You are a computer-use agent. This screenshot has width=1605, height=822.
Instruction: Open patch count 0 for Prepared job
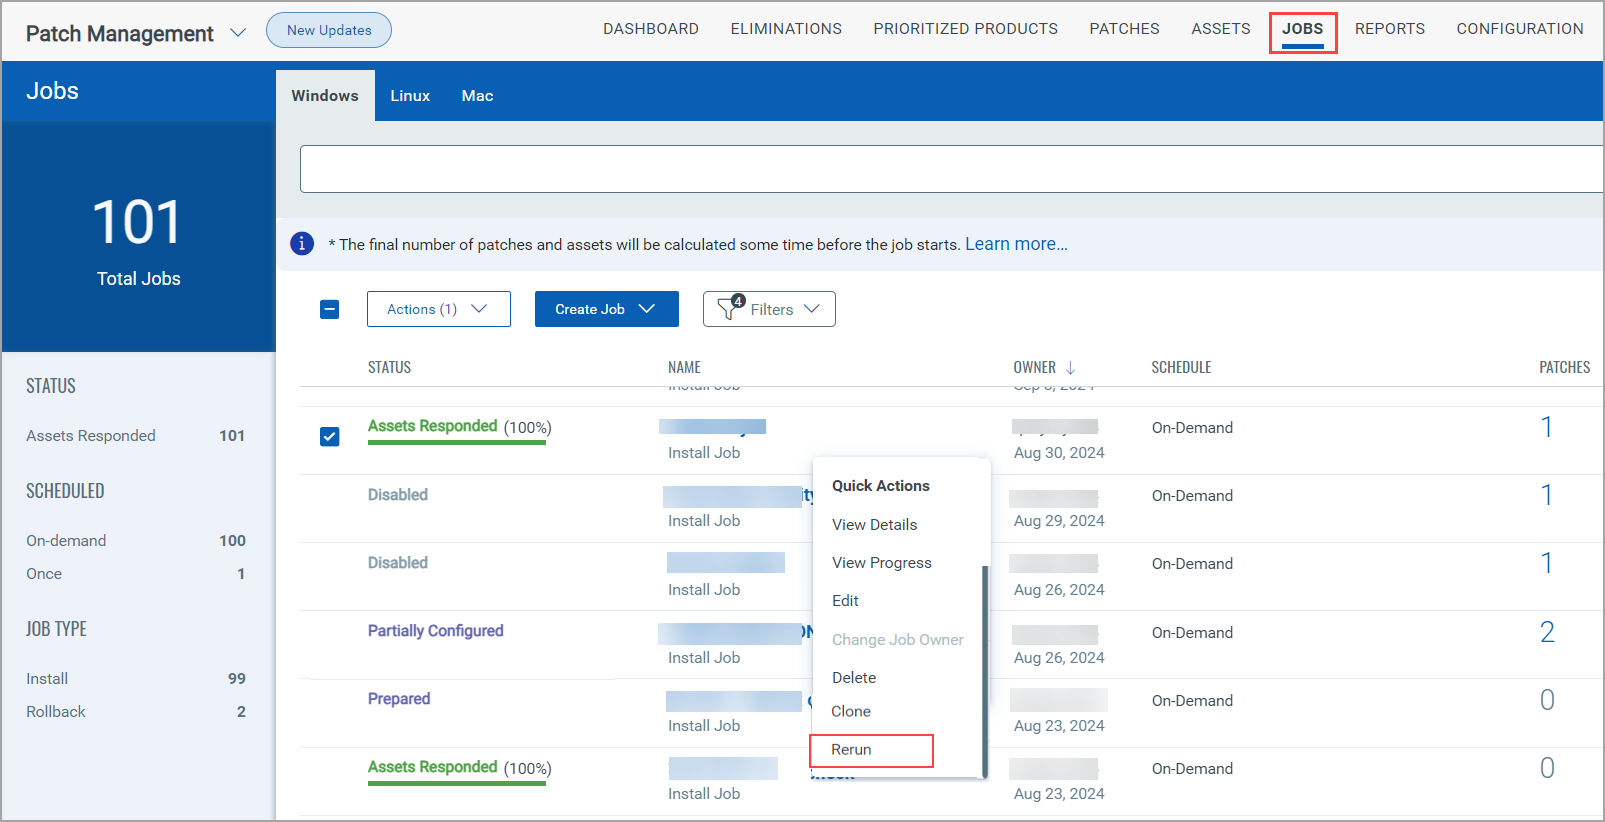[x=1547, y=700]
